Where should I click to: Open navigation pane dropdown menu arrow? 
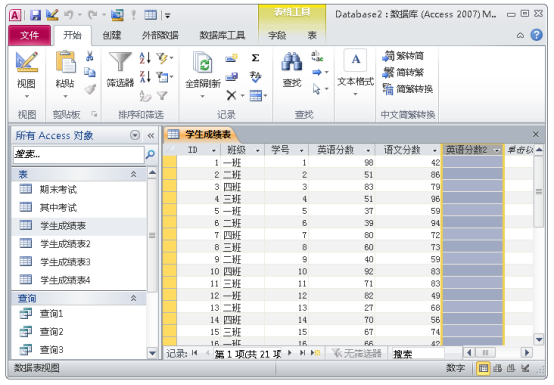click(135, 135)
